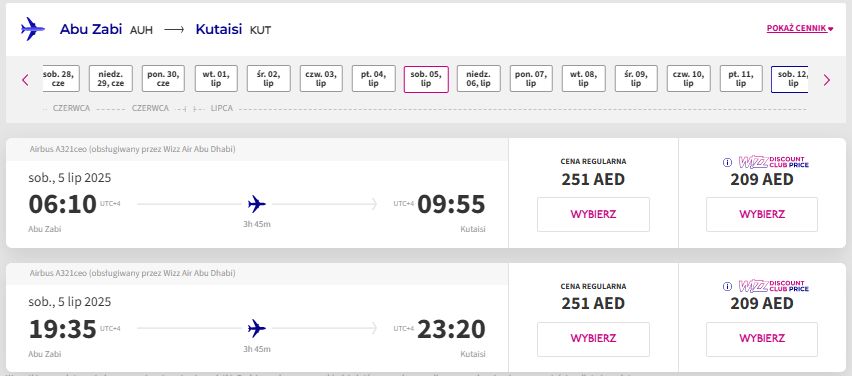Viewport: 852px width, 376px height.
Task: Choose discount club WYBIERZ for 19:35 flight
Action: pos(762,339)
